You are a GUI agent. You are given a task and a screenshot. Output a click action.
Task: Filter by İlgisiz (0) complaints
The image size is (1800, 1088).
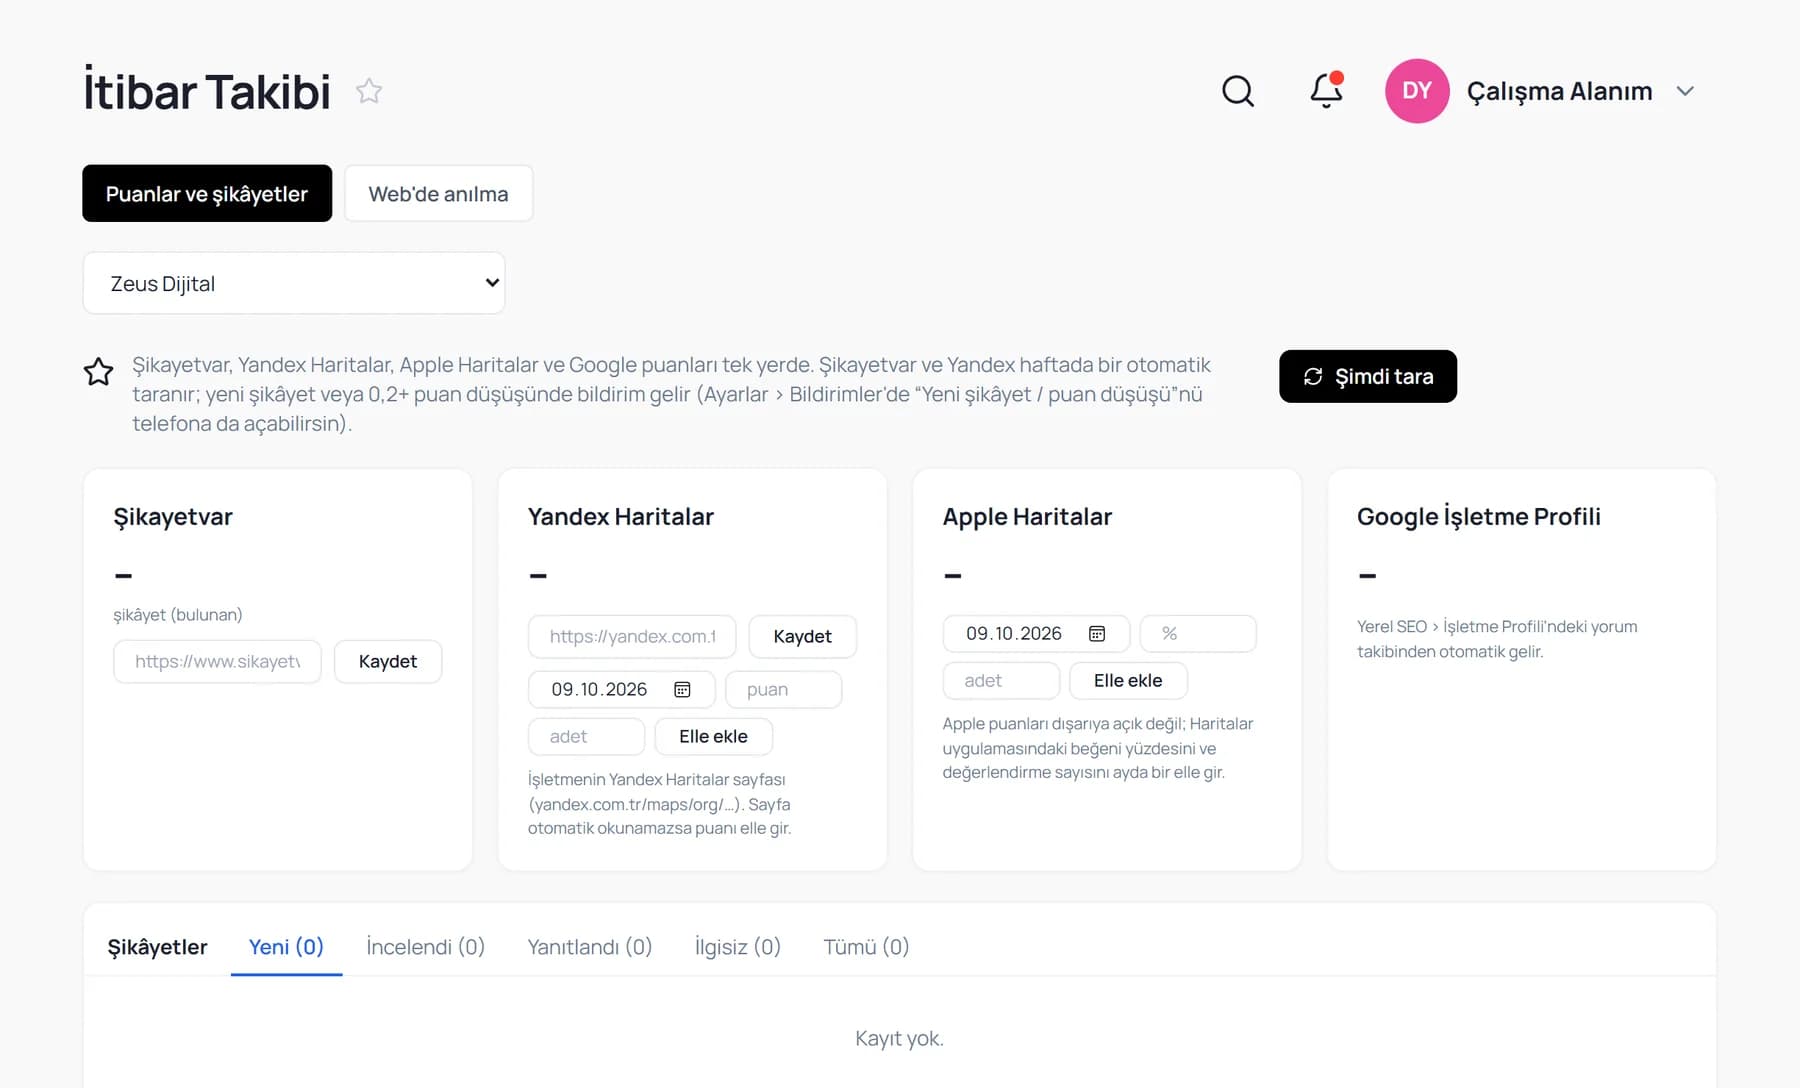point(737,947)
